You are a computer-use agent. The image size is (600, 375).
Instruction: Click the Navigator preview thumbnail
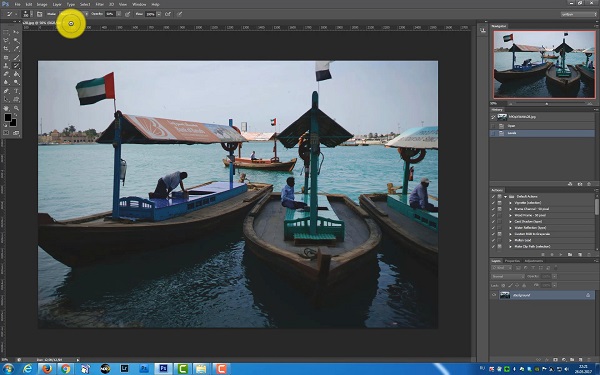click(x=544, y=65)
